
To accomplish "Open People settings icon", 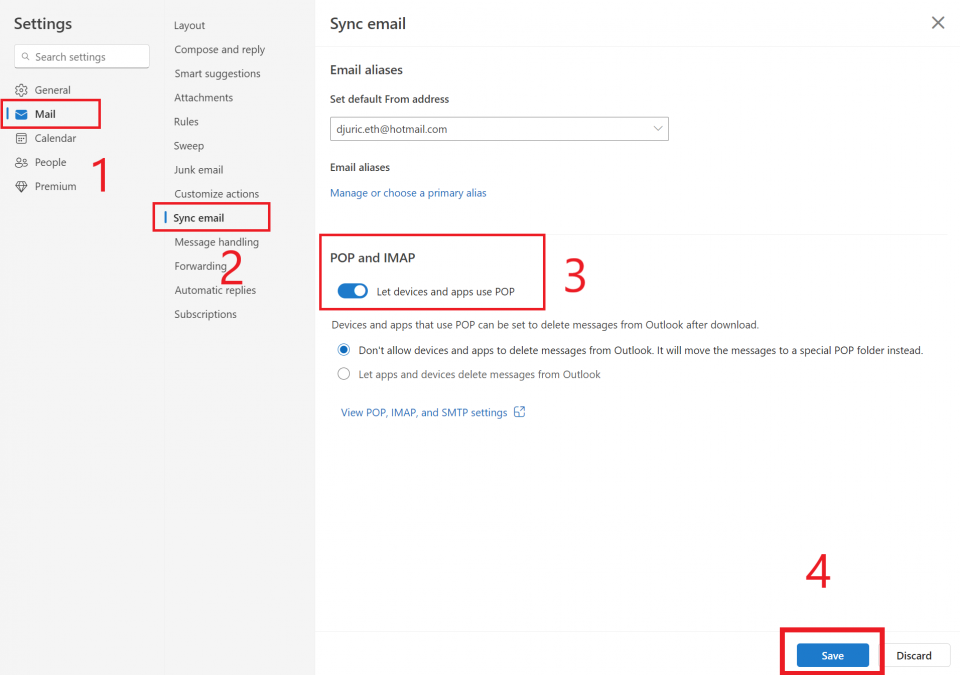I will [x=19, y=161].
